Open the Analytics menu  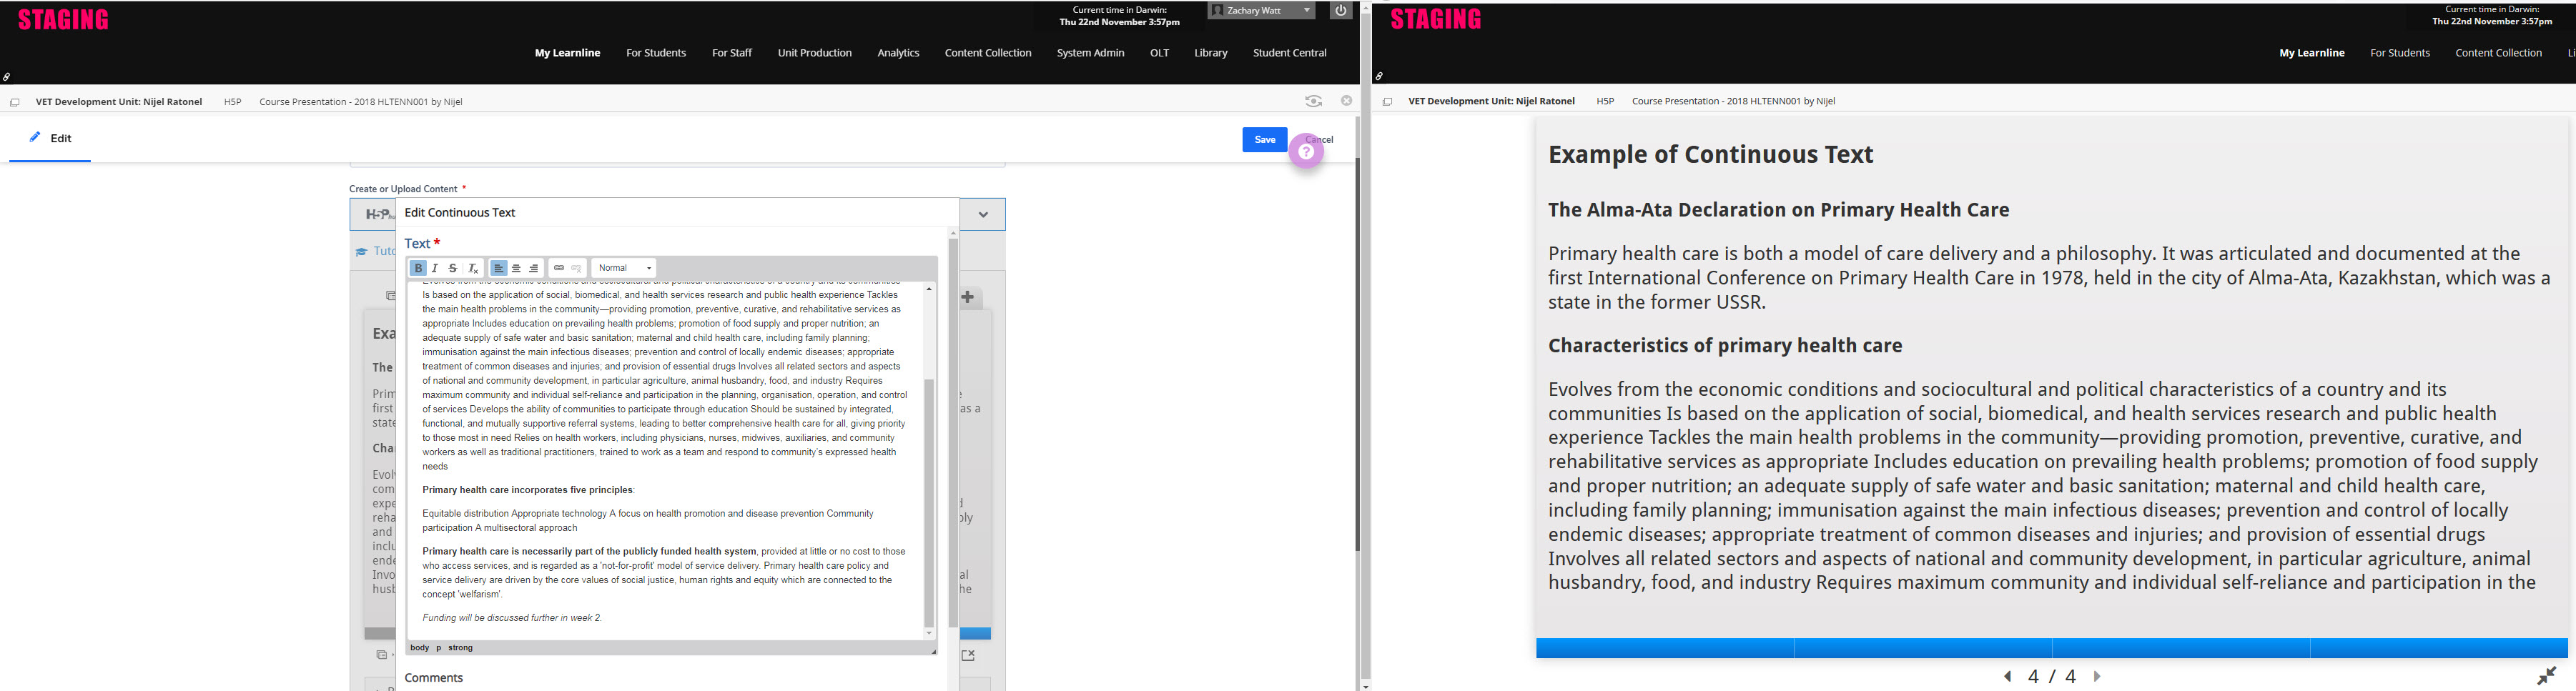(898, 53)
